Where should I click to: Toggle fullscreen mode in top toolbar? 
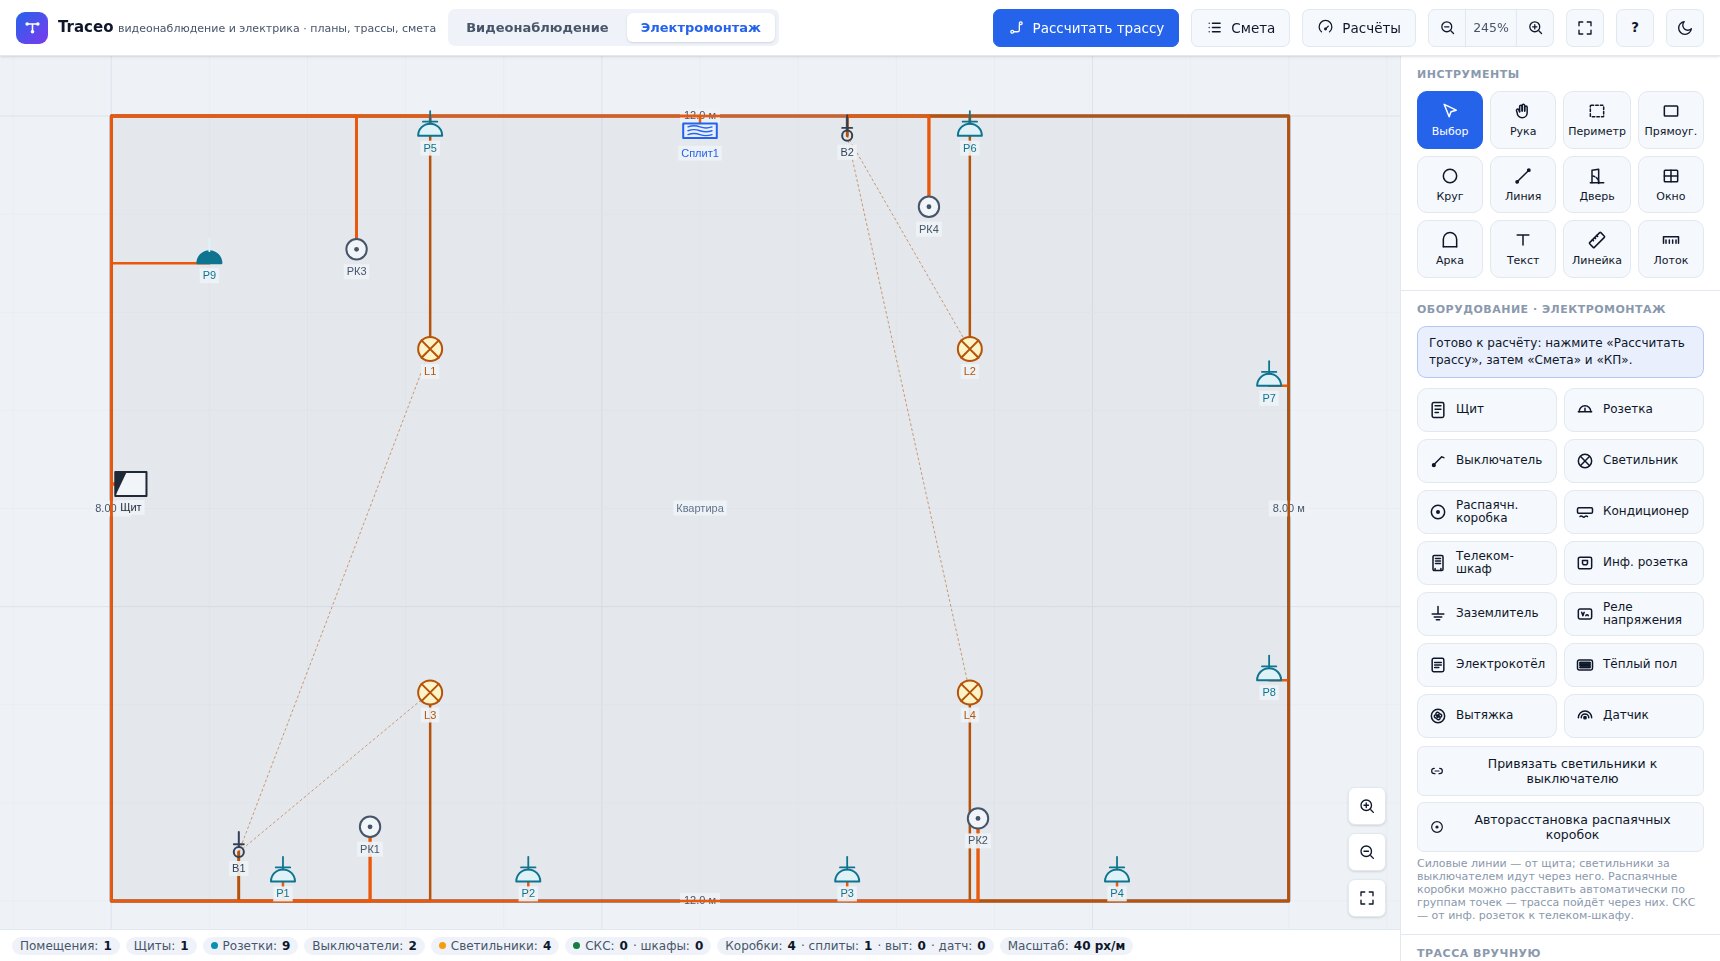[x=1585, y=28]
